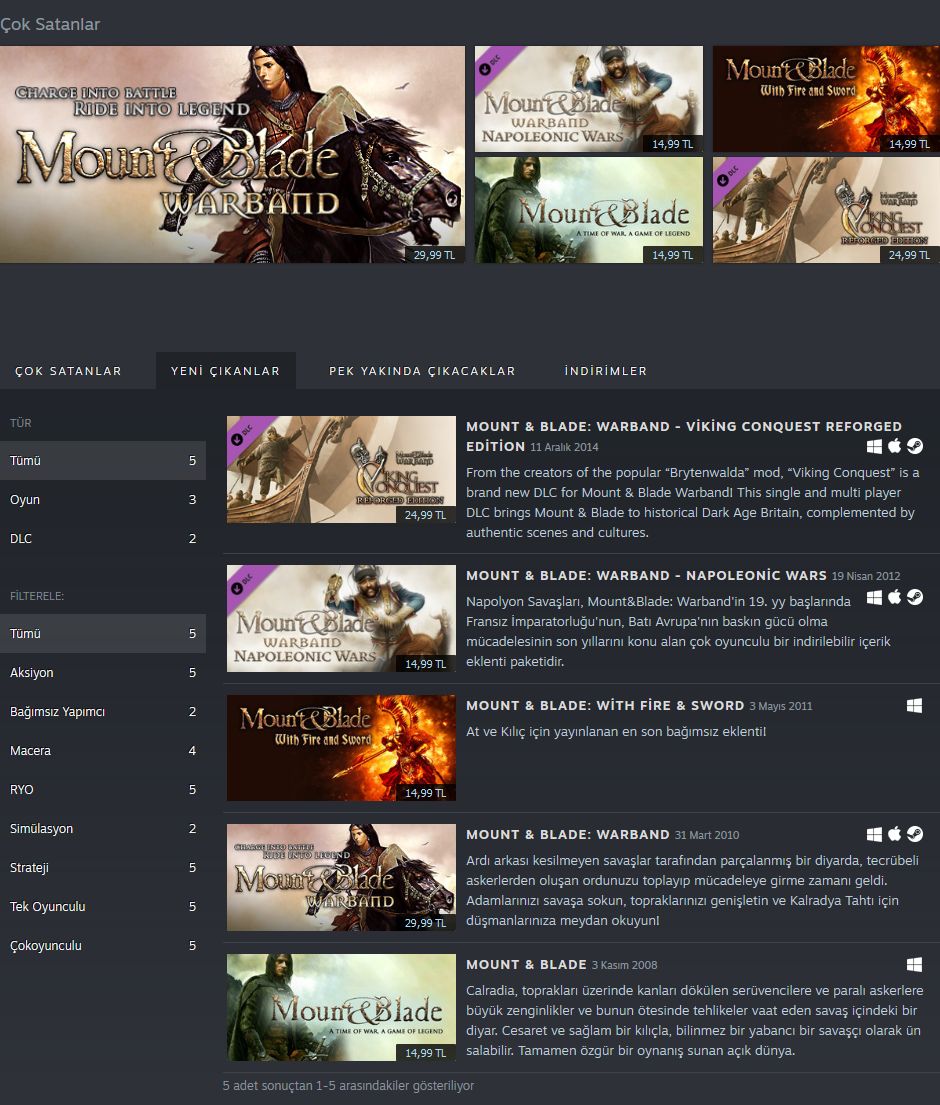Click DLC badge on Viking Conquest top banner

[731, 175]
